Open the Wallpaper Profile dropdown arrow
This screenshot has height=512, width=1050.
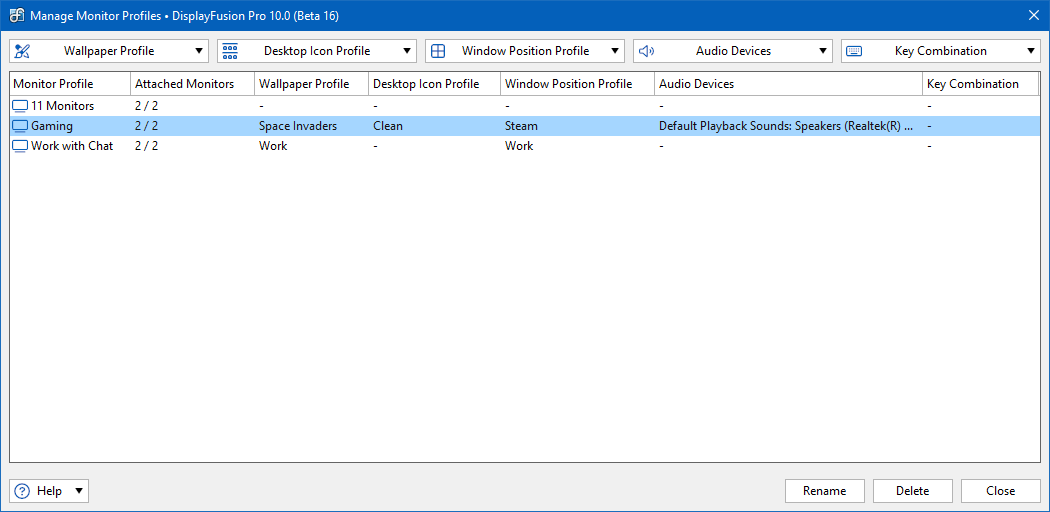click(x=198, y=51)
